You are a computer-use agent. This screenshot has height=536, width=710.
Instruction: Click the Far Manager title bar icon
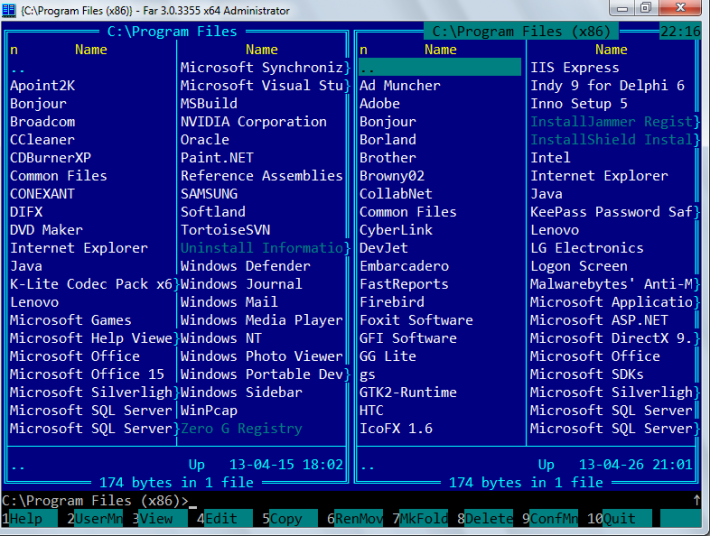(9, 10)
